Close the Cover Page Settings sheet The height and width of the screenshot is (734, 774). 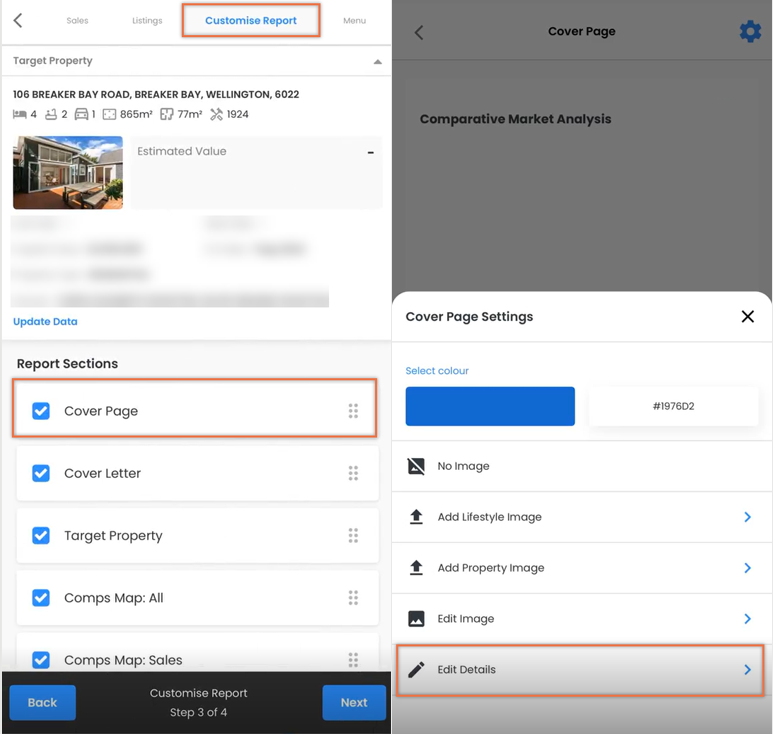click(748, 316)
